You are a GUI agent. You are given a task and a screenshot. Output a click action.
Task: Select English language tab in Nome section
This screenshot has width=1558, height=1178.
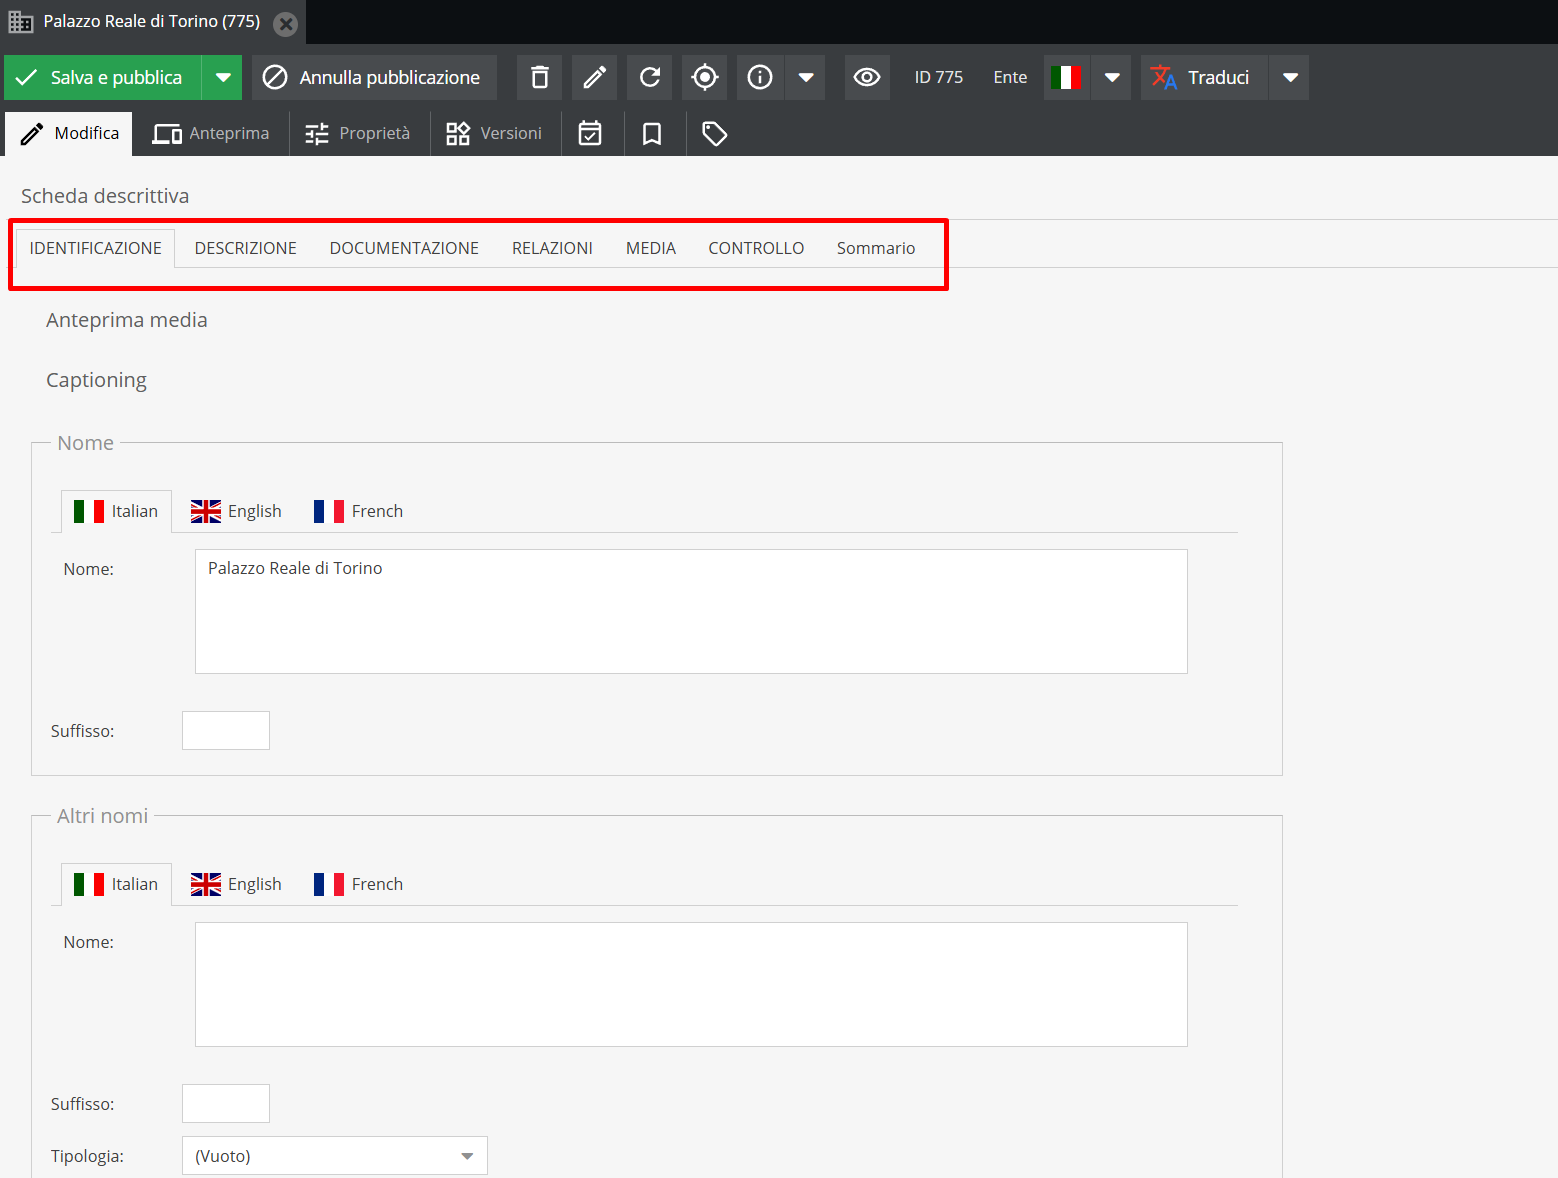pyautogui.click(x=236, y=511)
